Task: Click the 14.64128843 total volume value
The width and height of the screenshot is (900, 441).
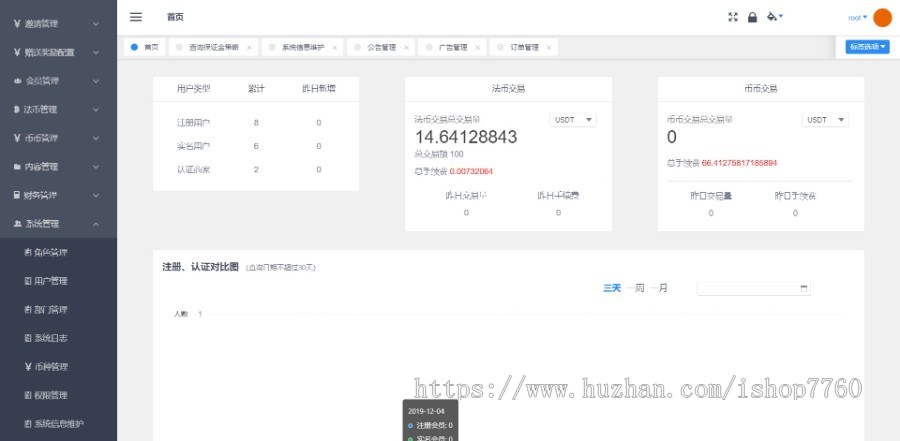Action: tap(466, 137)
